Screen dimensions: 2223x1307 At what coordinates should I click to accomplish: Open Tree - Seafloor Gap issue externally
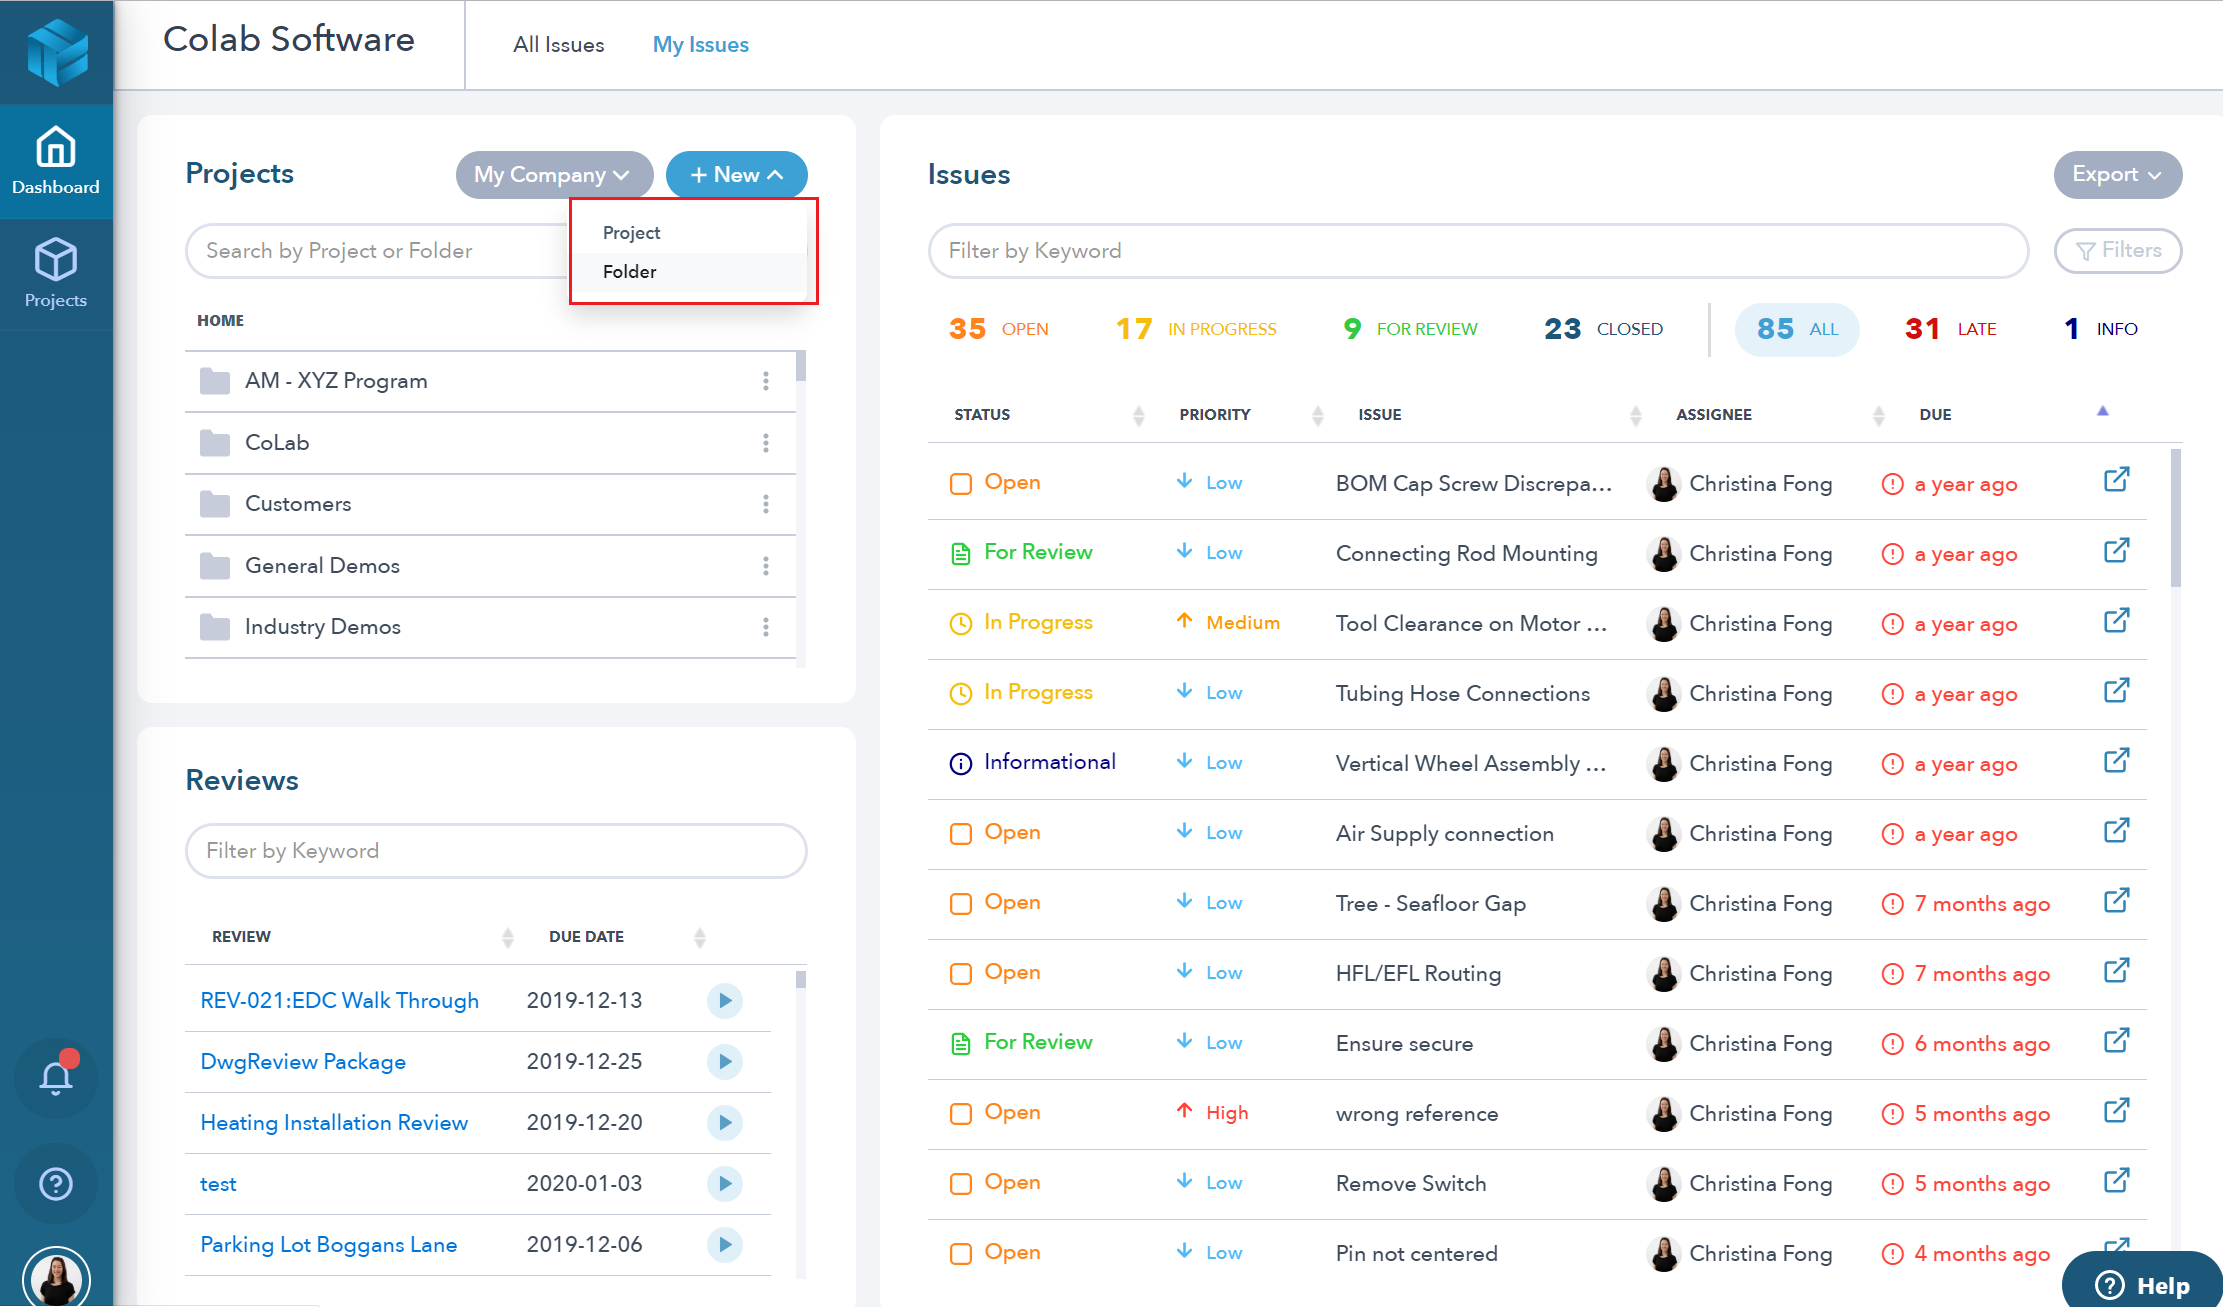(2116, 900)
